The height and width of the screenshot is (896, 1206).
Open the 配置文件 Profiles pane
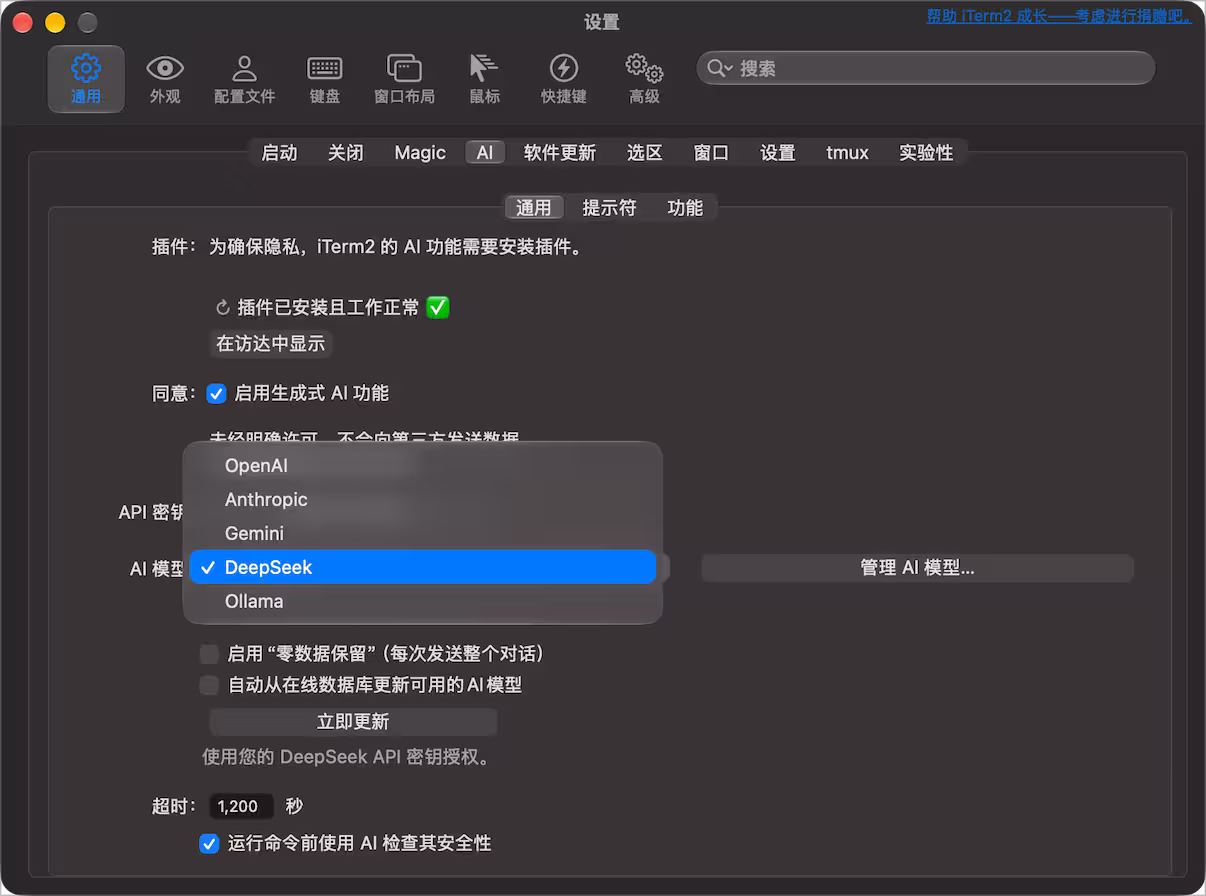(x=244, y=79)
